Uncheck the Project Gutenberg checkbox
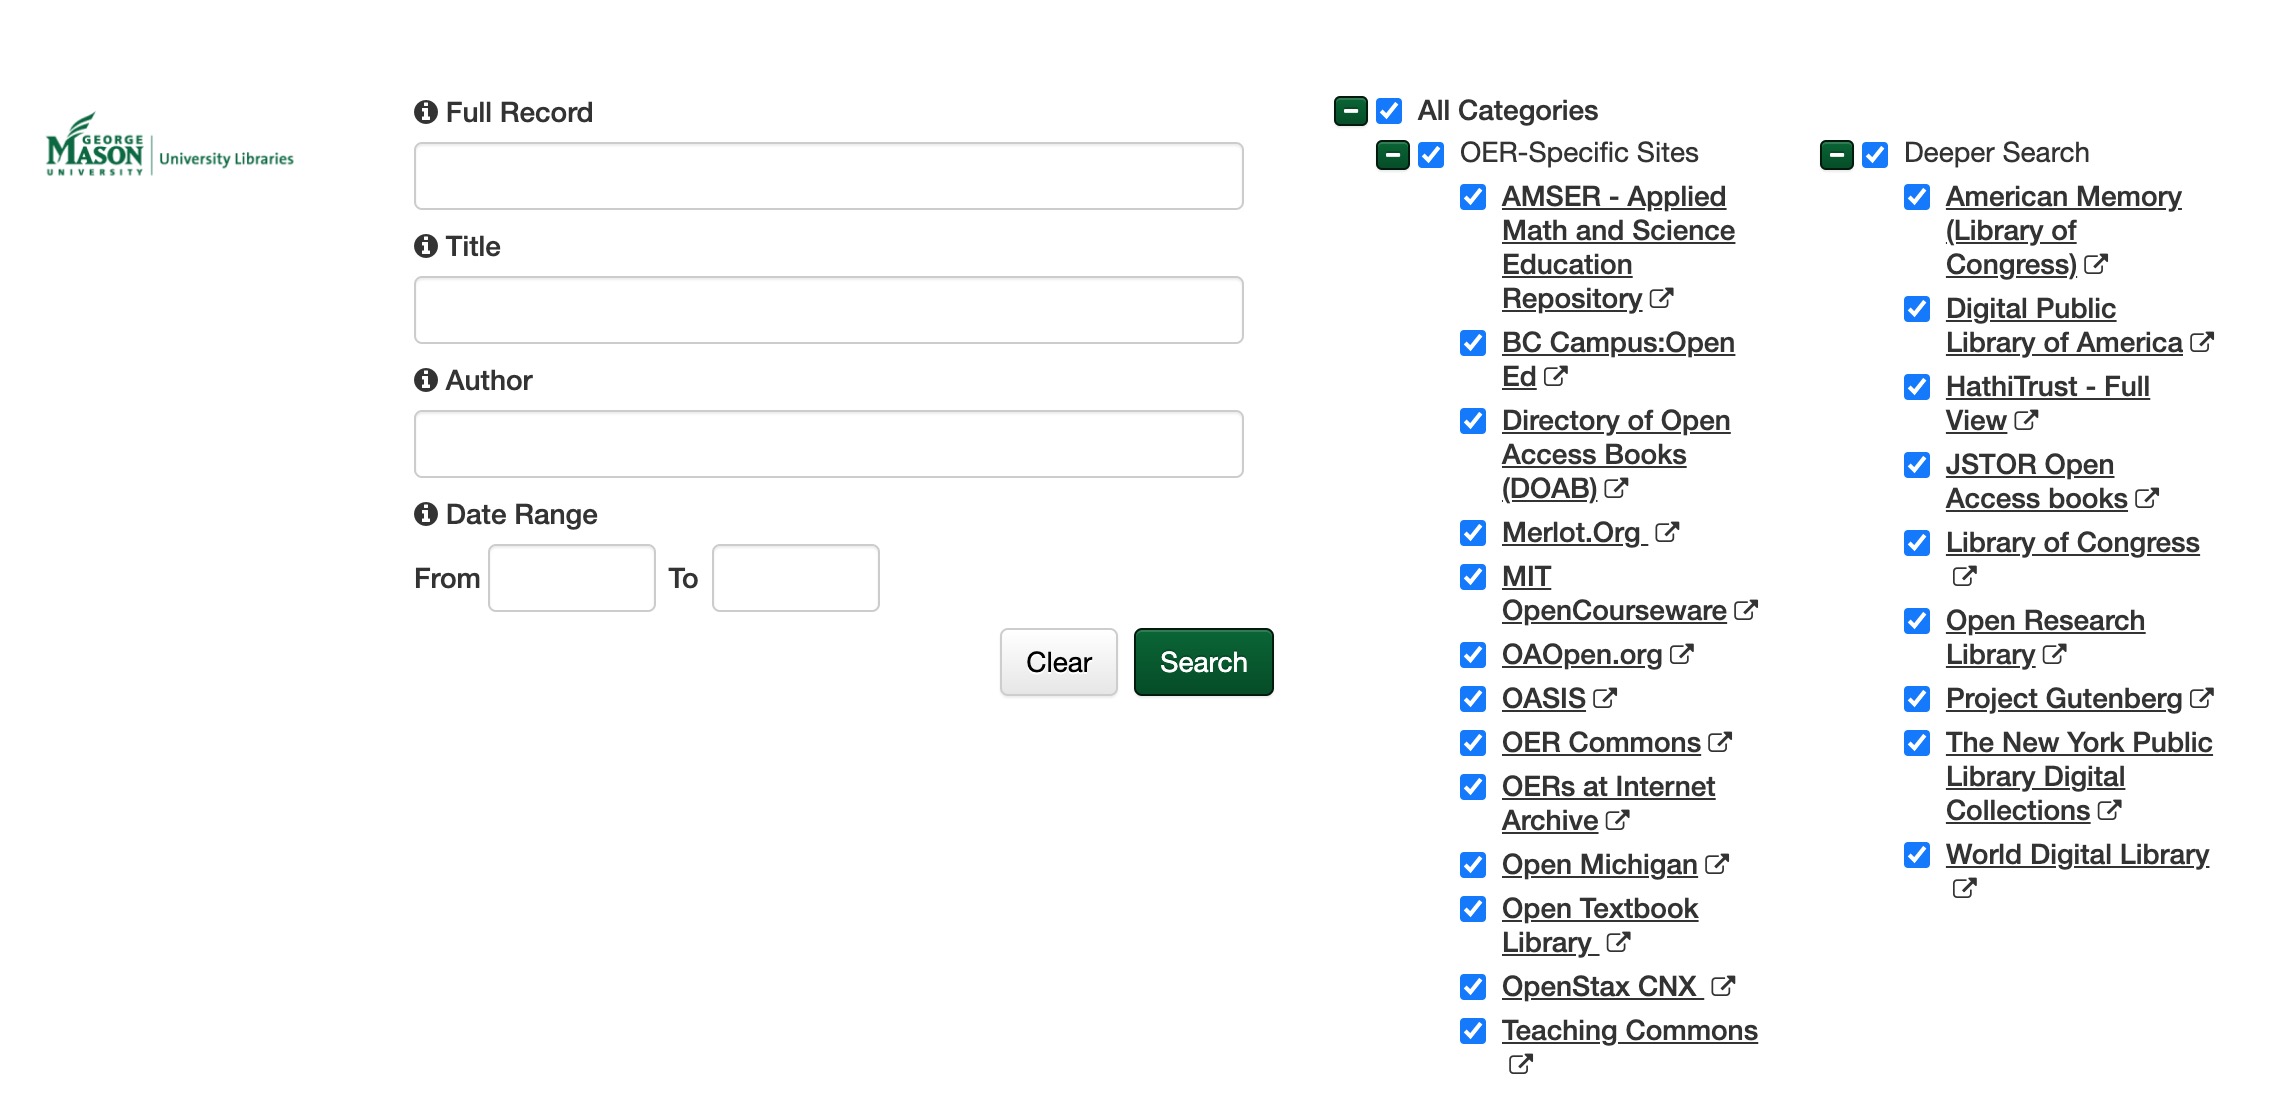2280x1120 pixels. coord(1917,699)
